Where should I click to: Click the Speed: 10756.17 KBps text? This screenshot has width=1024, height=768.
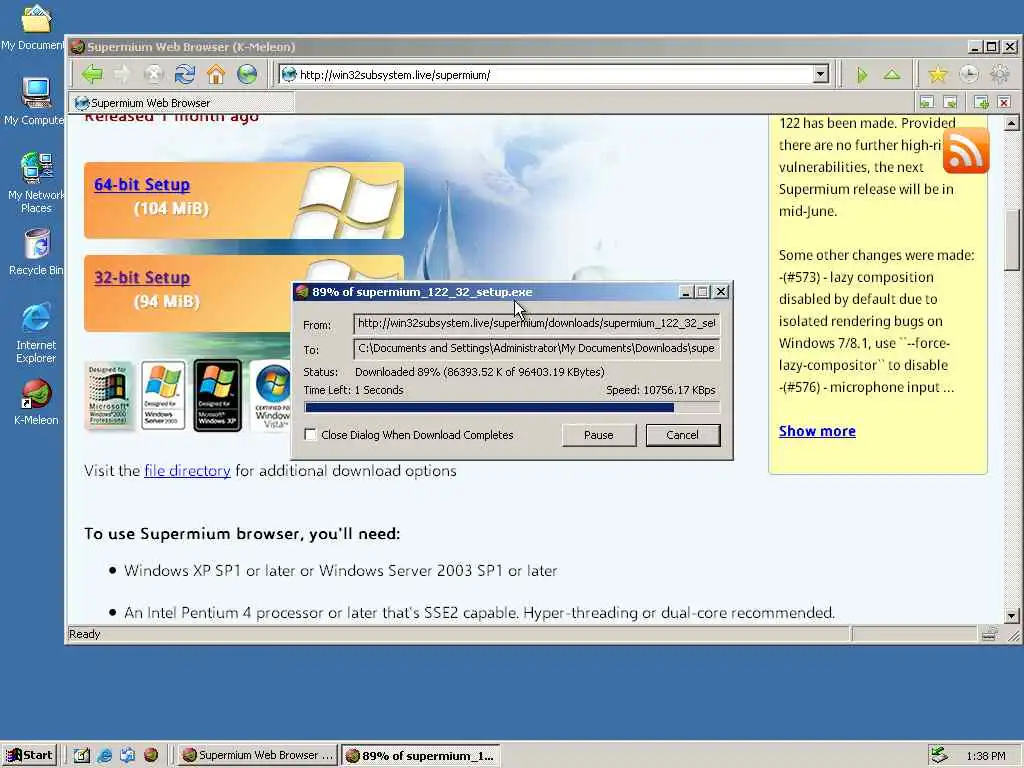coord(660,391)
